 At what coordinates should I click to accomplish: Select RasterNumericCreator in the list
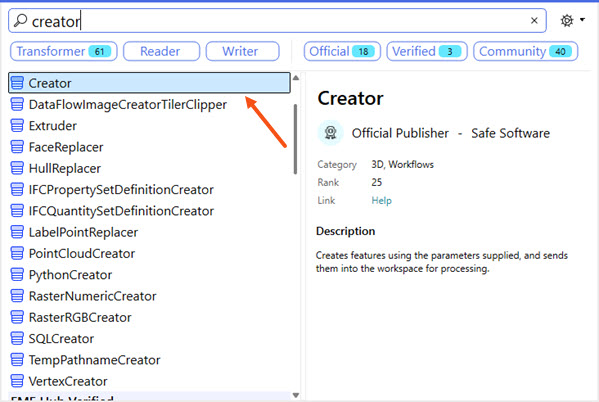pos(149,296)
